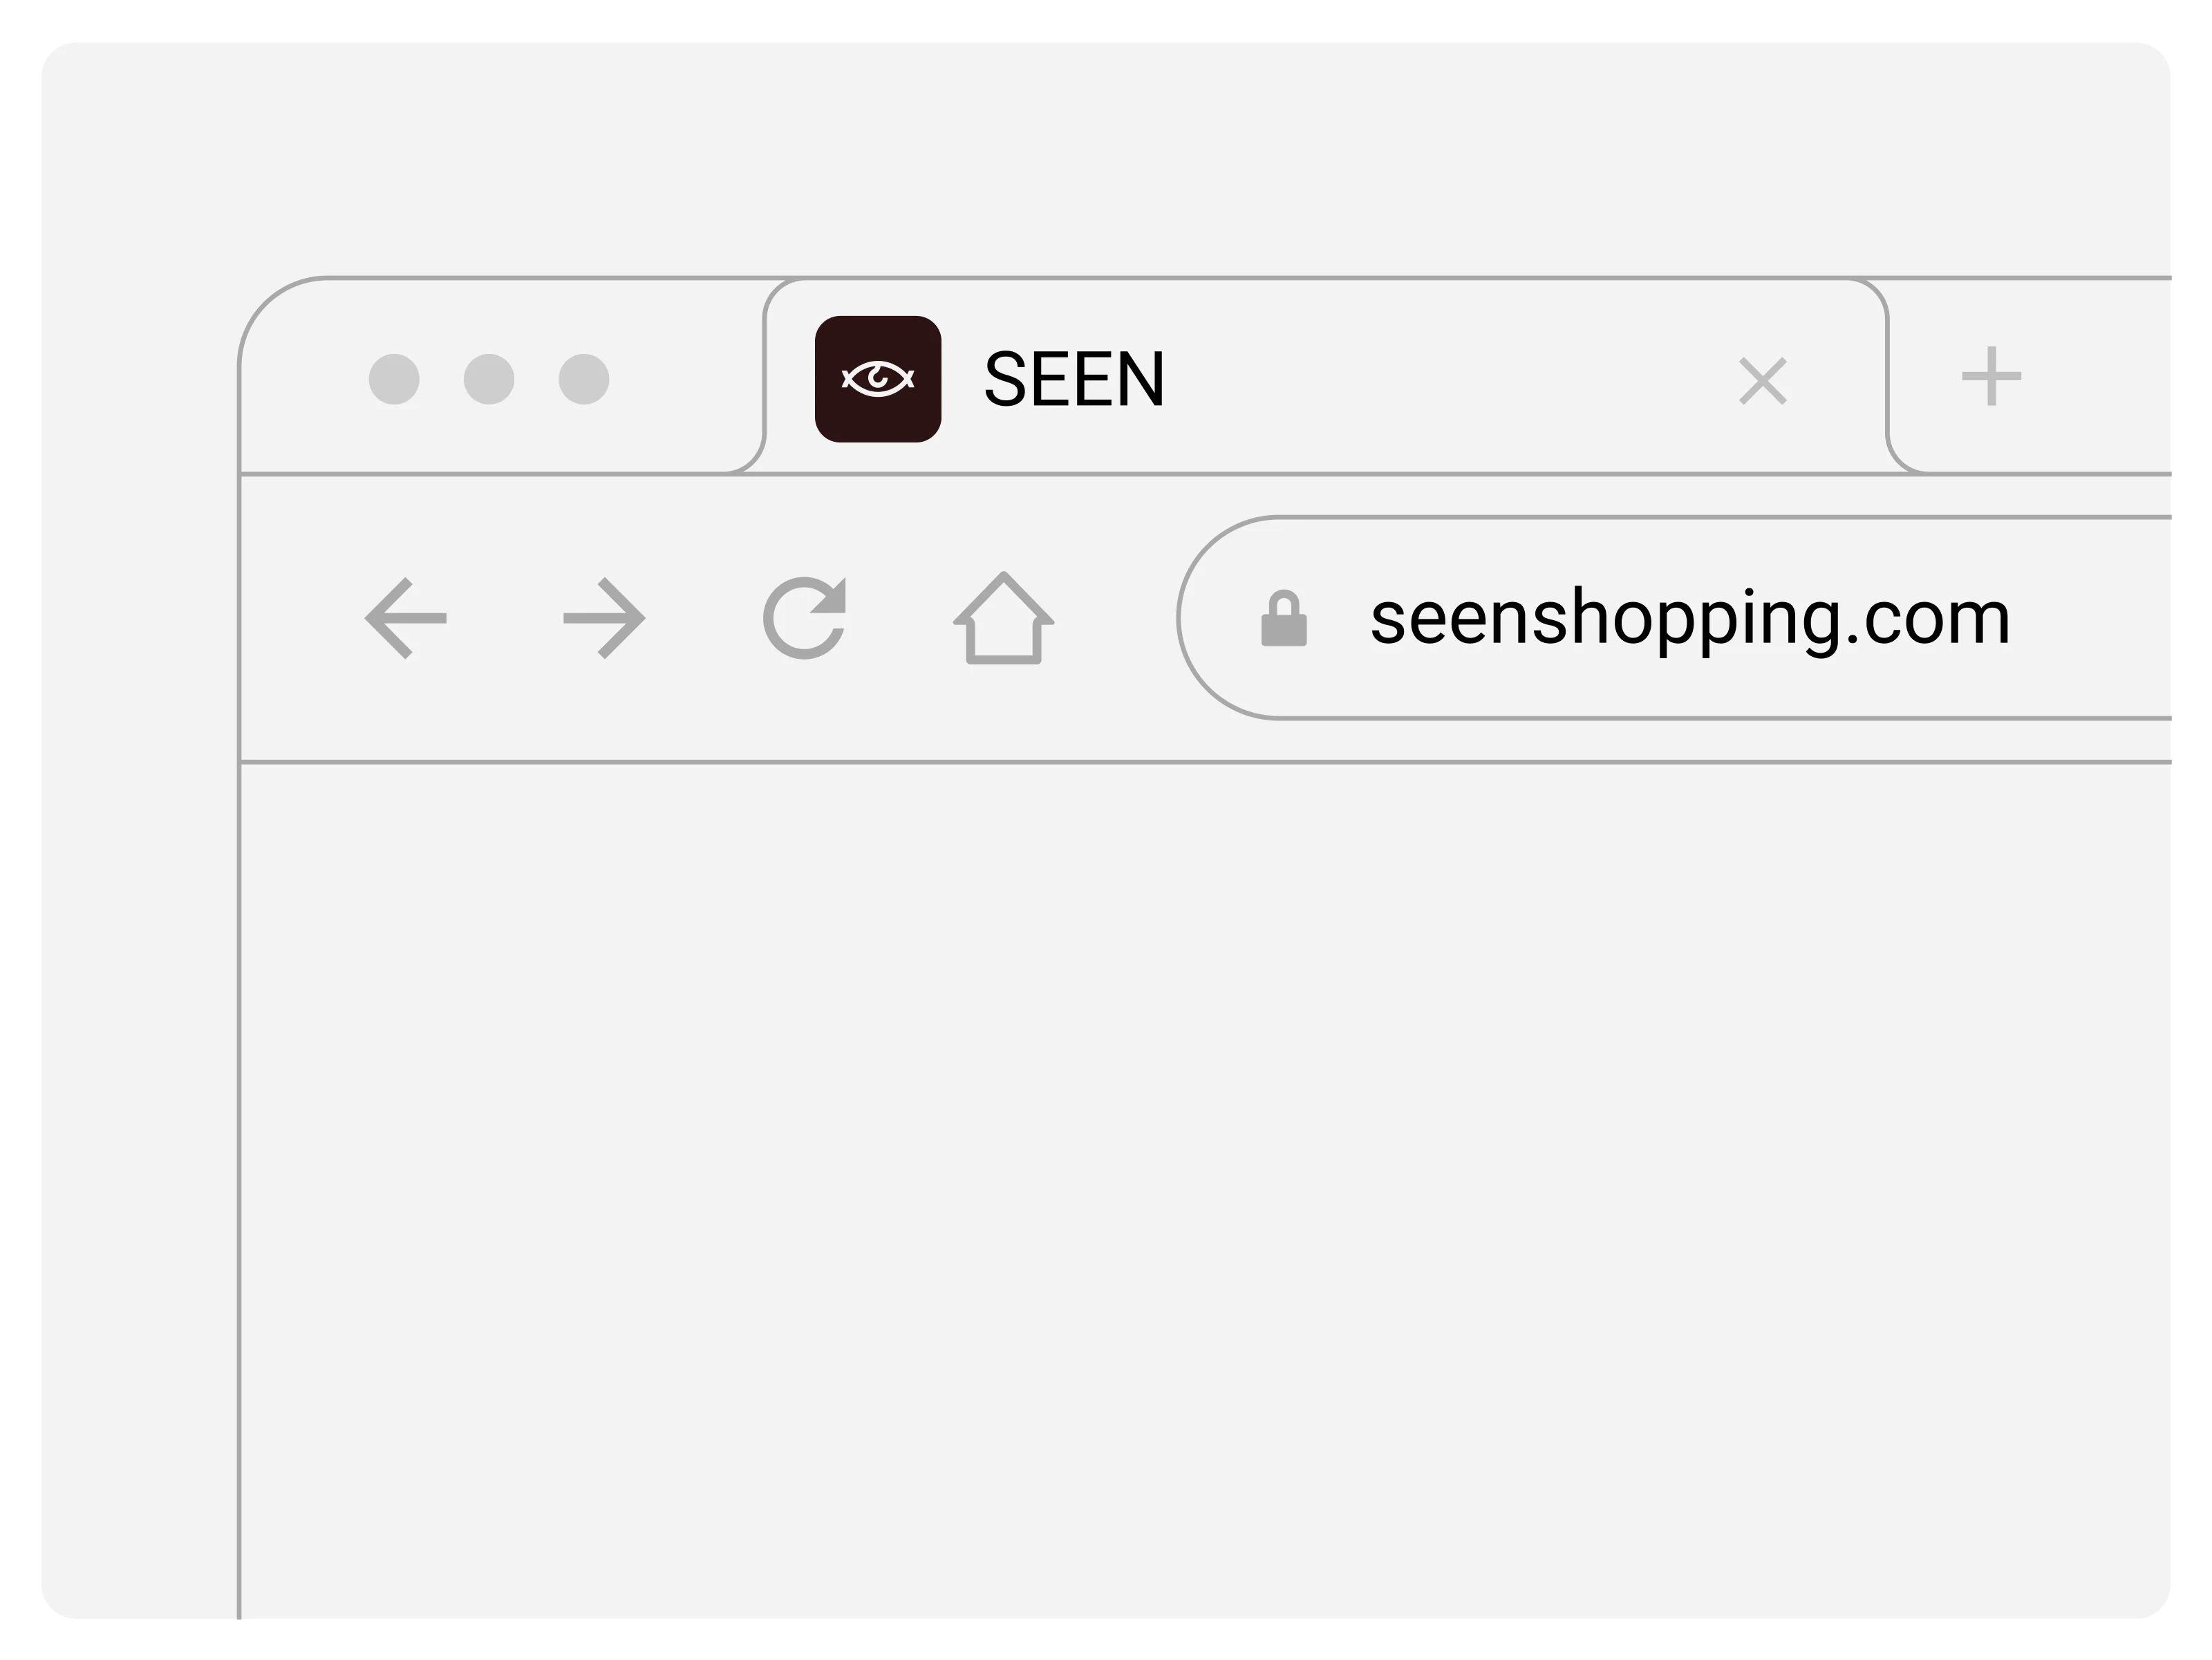Screen dimensions: 2212x1660
Task: Click title bar area left of window dots
Action: pyautogui.click(x=300, y=380)
